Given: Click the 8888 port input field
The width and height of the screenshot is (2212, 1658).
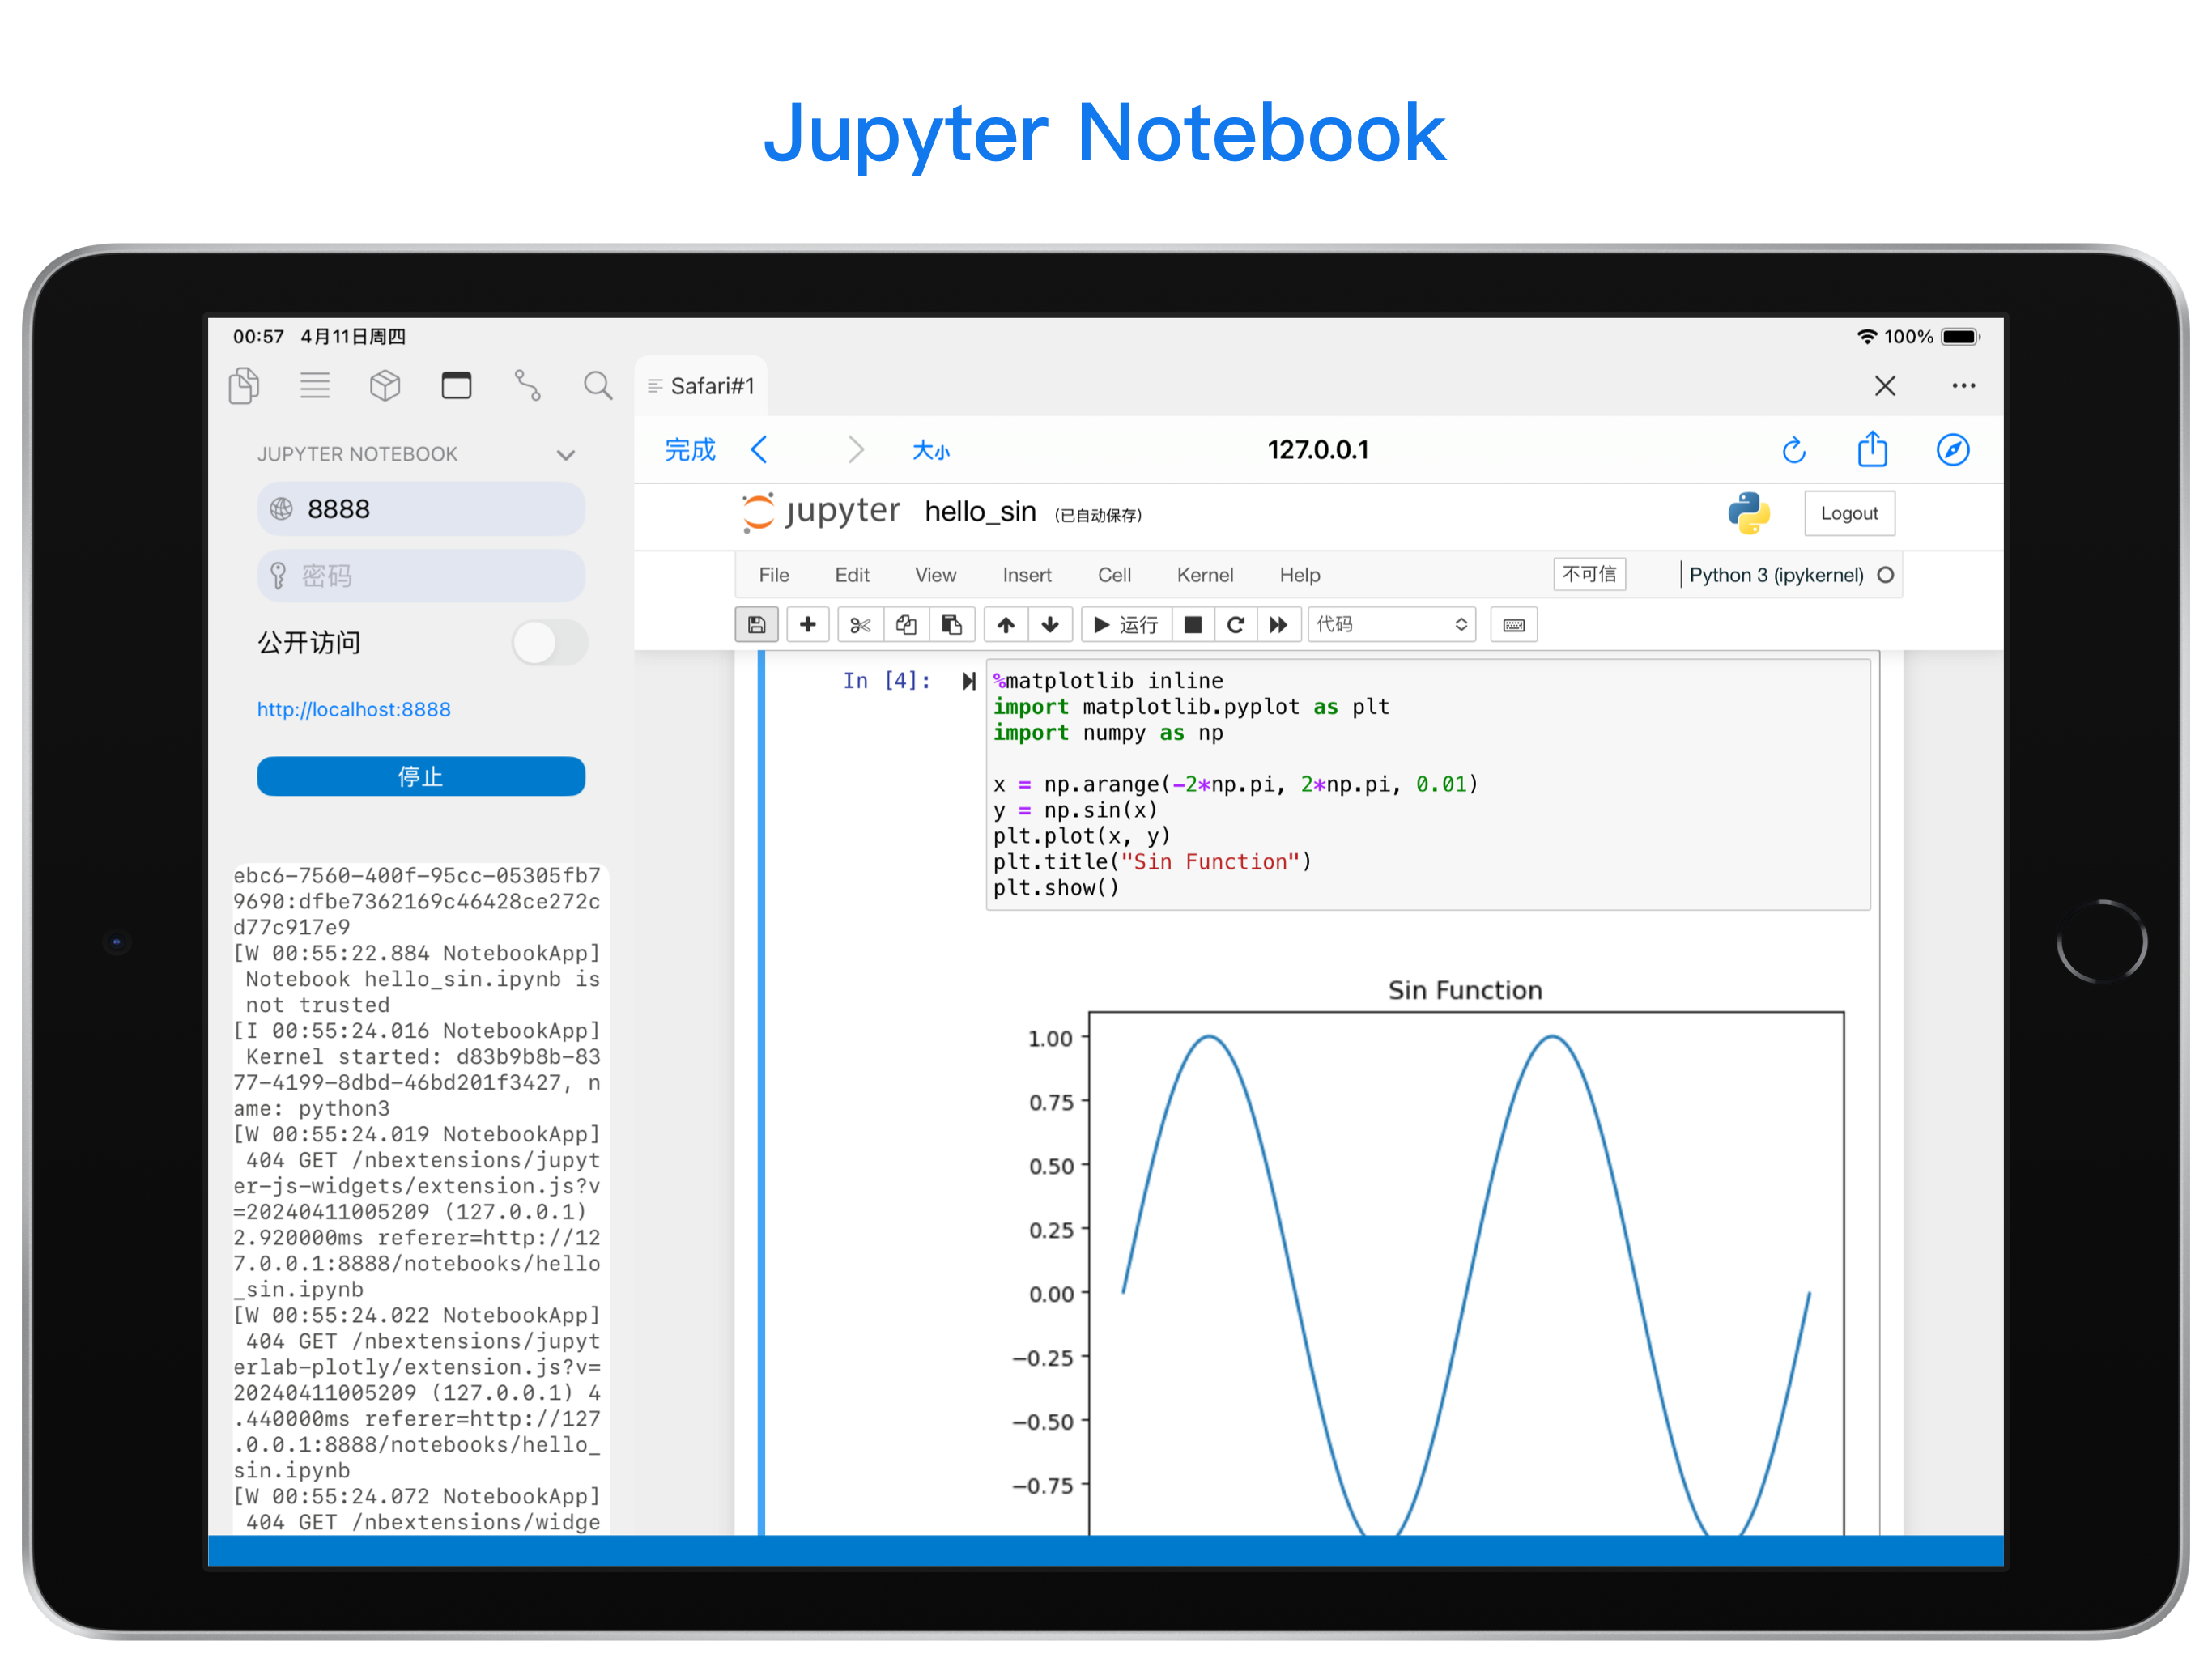Looking at the screenshot, I should 421,509.
